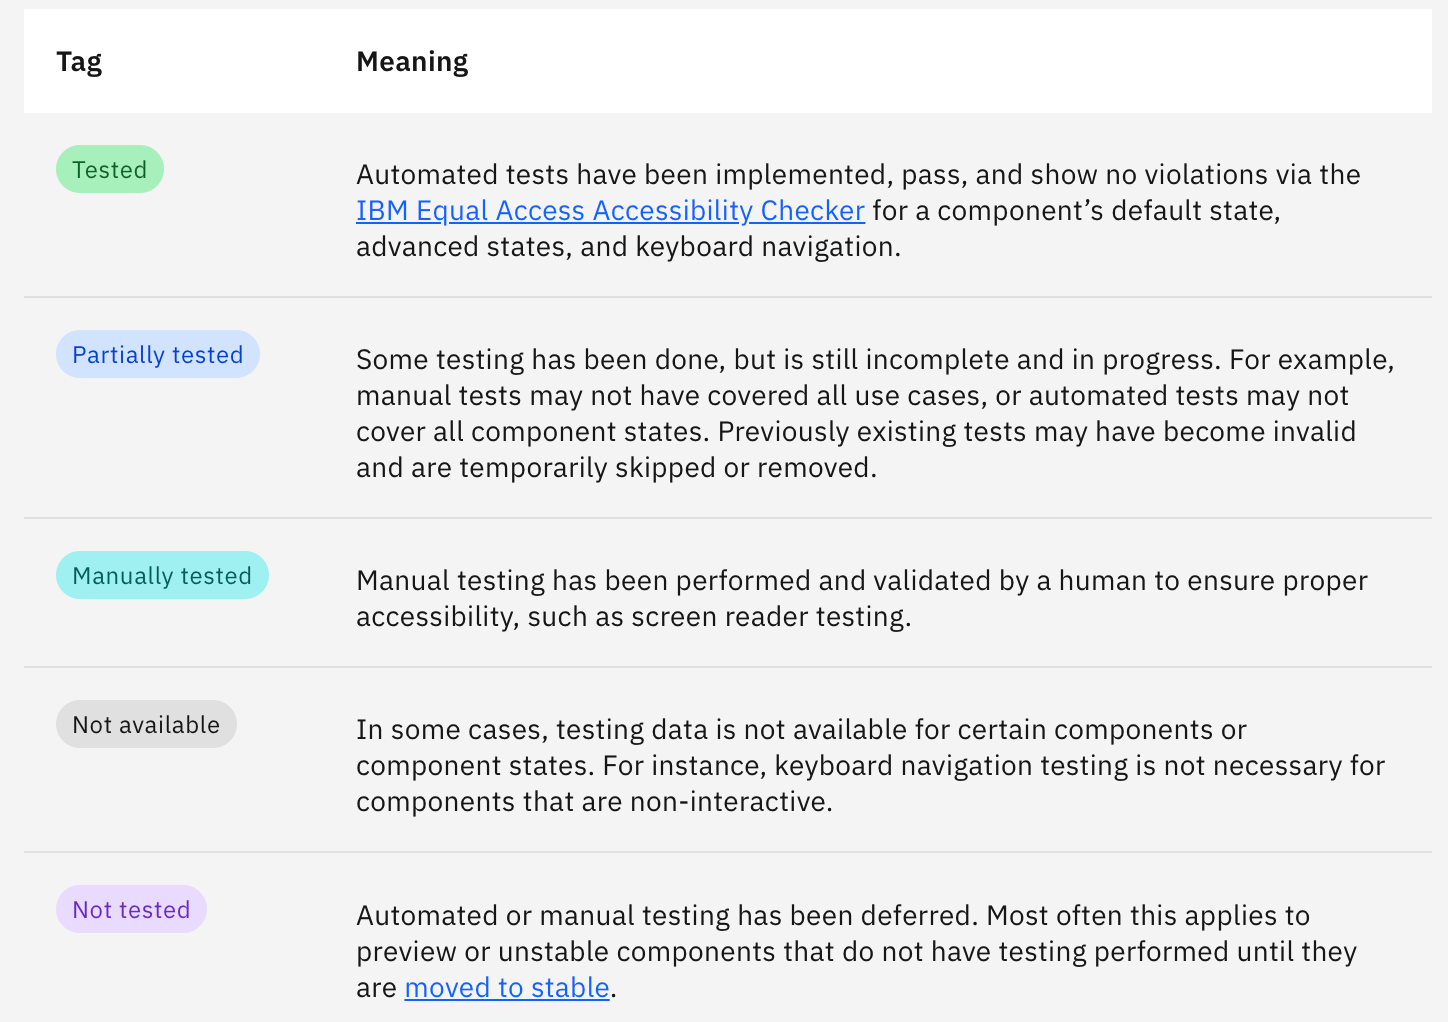The height and width of the screenshot is (1022, 1448).
Task: Click the Manually tested description text
Action: point(862,599)
